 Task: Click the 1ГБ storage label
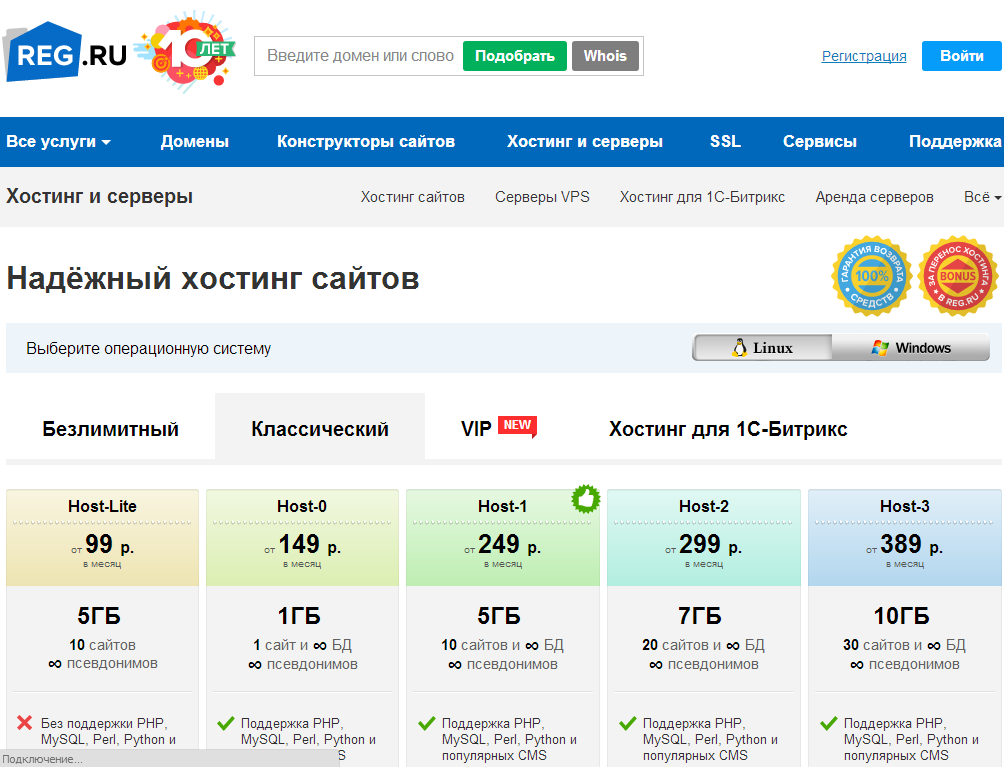(299, 616)
